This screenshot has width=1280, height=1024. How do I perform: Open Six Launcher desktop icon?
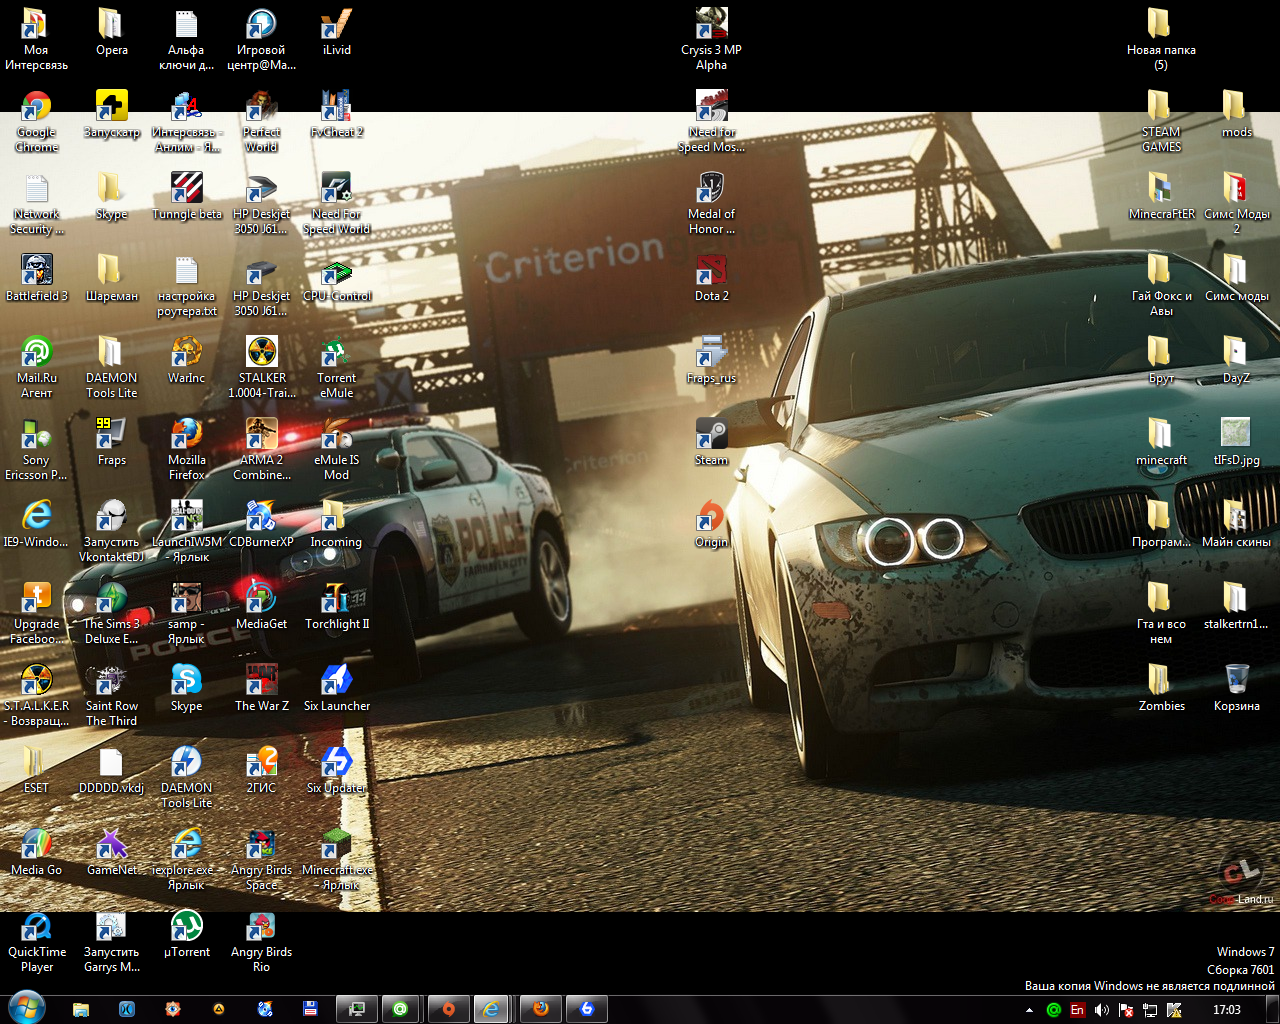pos(337,680)
